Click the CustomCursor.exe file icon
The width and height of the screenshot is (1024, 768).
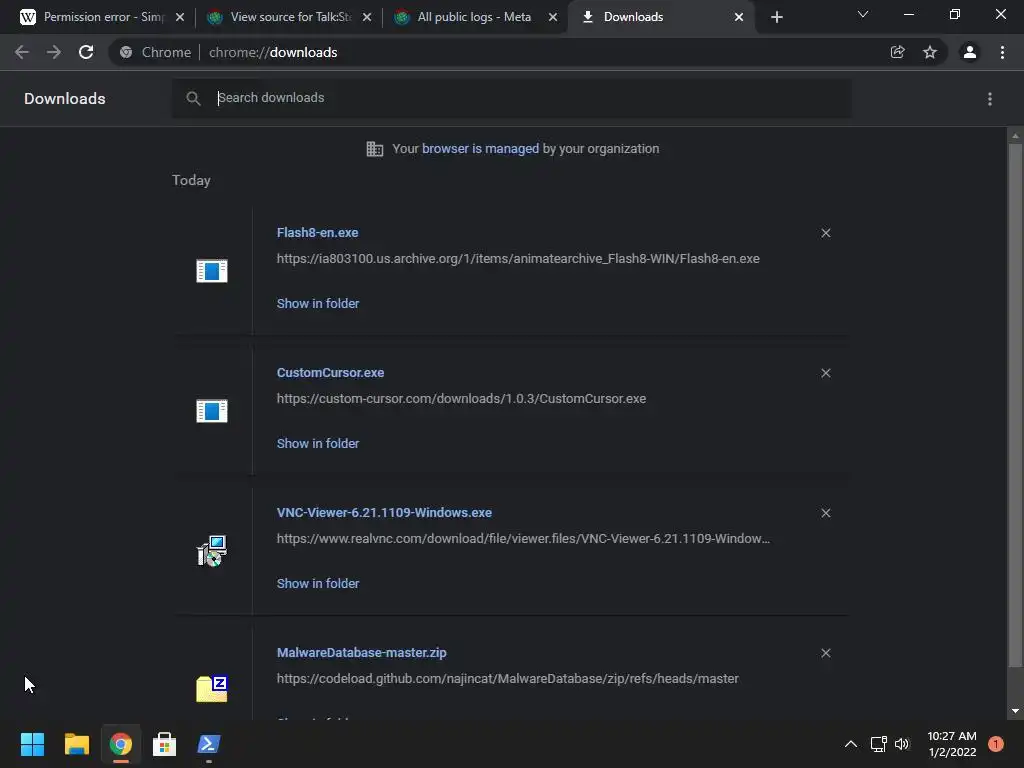click(x=212, y=411)
